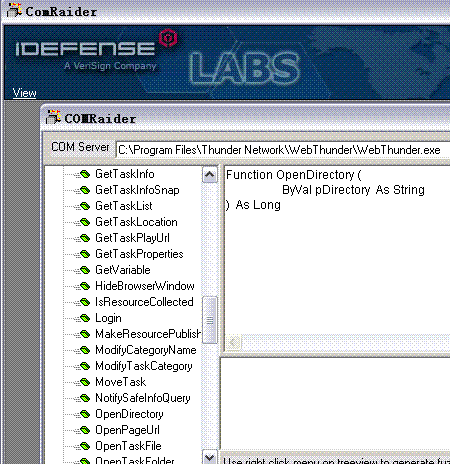Viewport: 450px width, 464px height.
Task: Click the green icon beside GetTaskInfo
Action: (85, 174)
